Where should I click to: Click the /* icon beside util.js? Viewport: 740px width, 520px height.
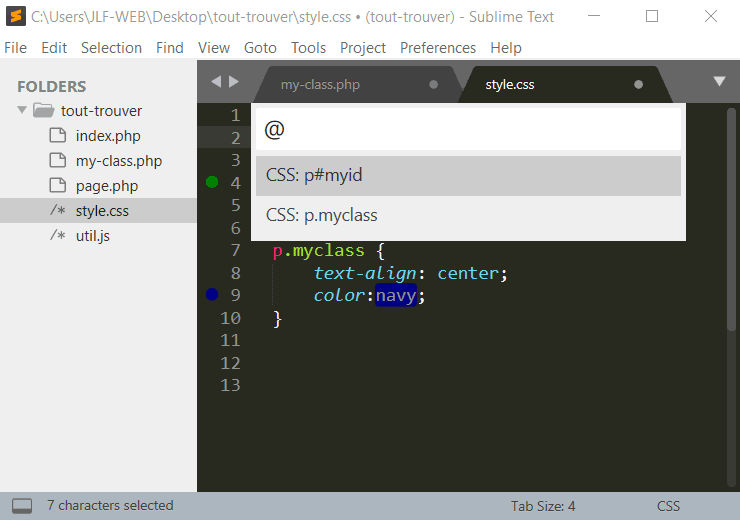pyautogui.click(x=58, y=235)
